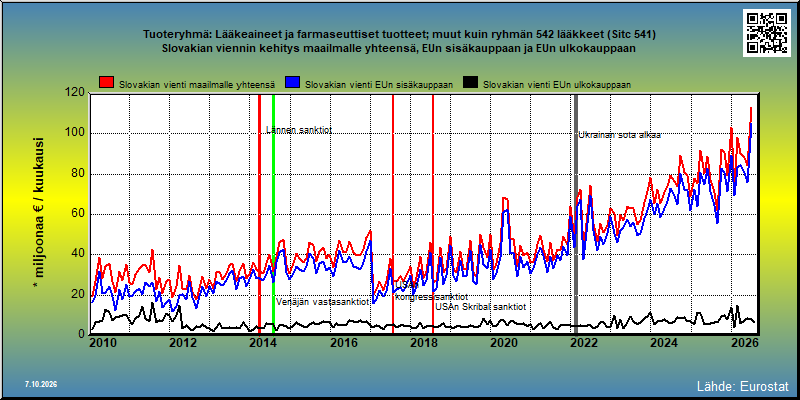Image resolution: width=800 pixels, height=400 pixels.
Task: Click the gray vertical line near 2022
Action: (x=576, y=214)
